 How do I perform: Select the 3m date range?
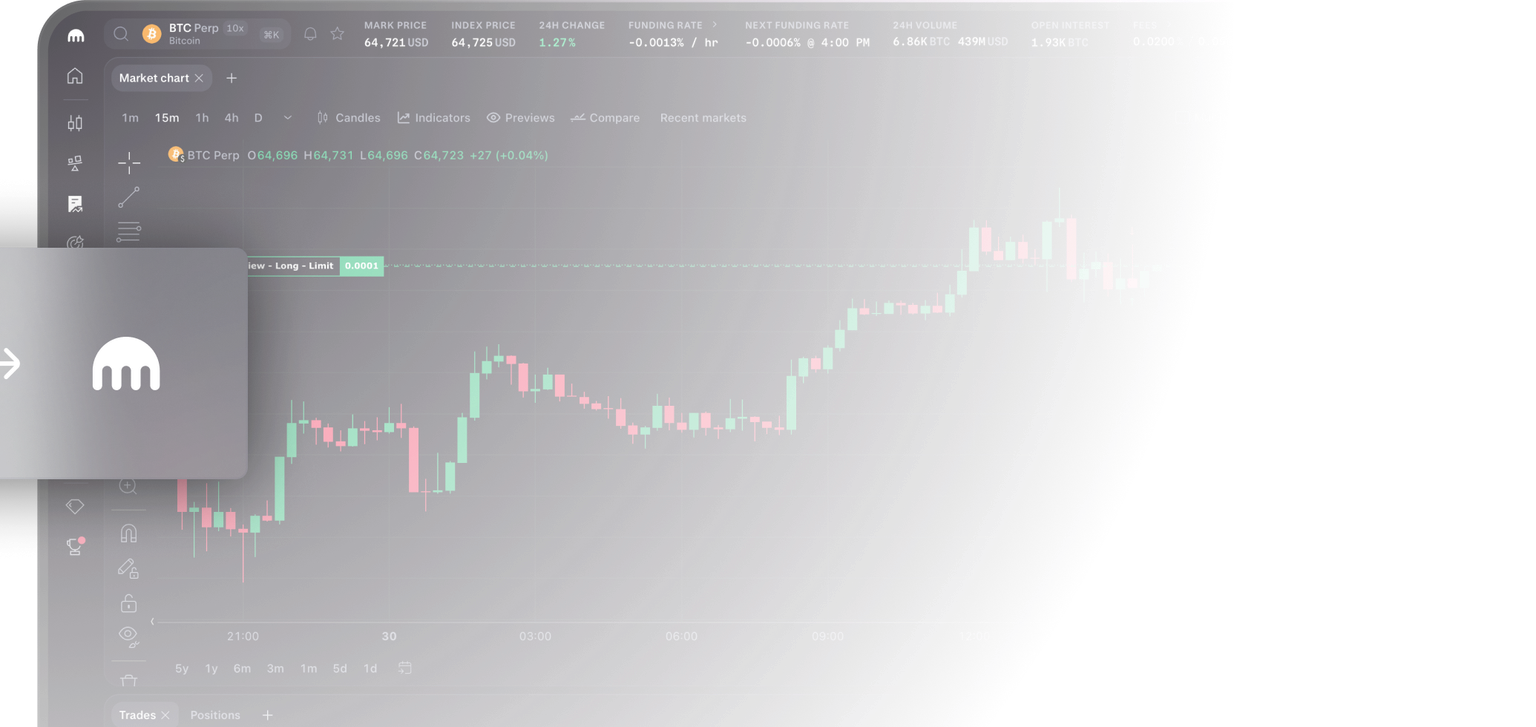tap(275, 668)
